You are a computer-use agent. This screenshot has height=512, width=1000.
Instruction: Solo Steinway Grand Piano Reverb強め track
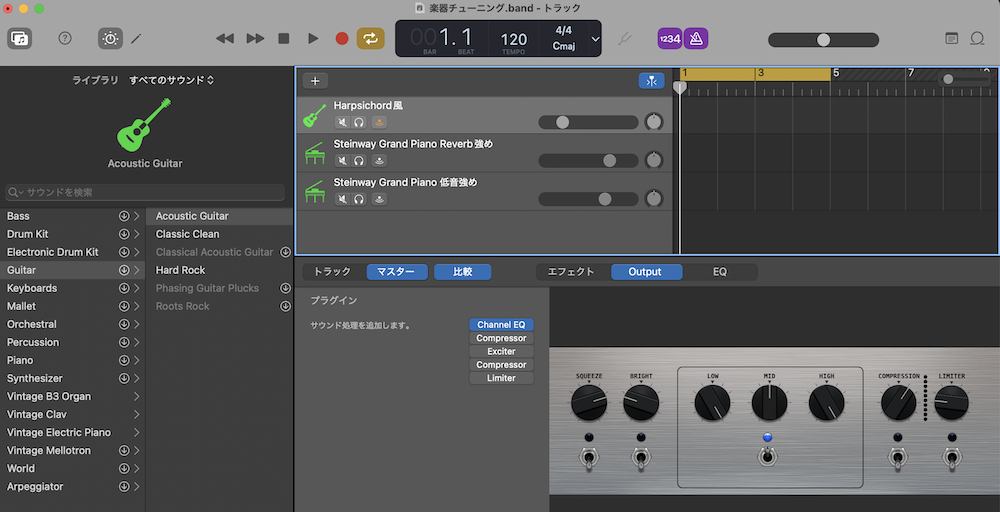point(359,160)
